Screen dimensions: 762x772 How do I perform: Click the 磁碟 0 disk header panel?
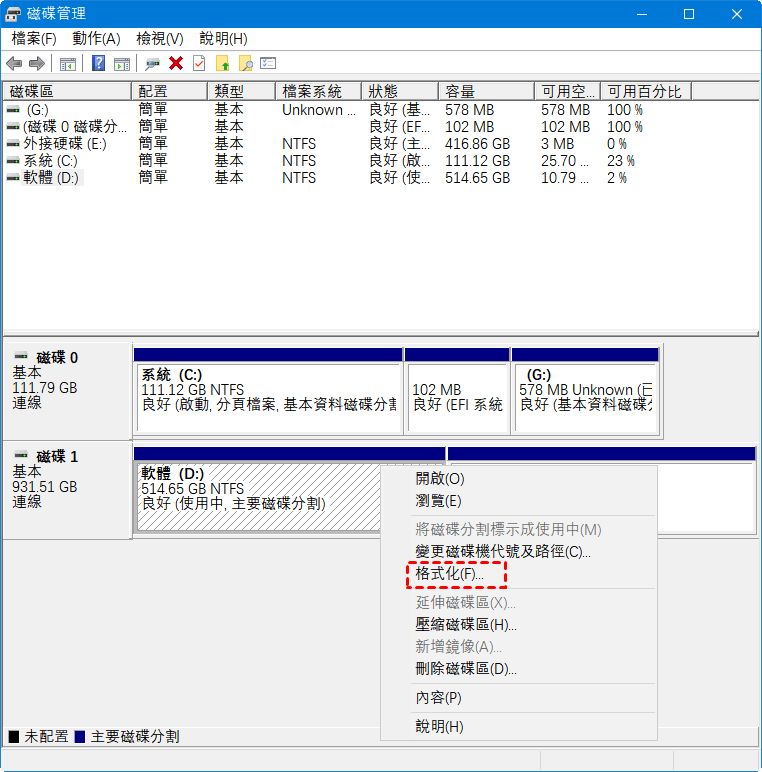click(x=67, y=391)
